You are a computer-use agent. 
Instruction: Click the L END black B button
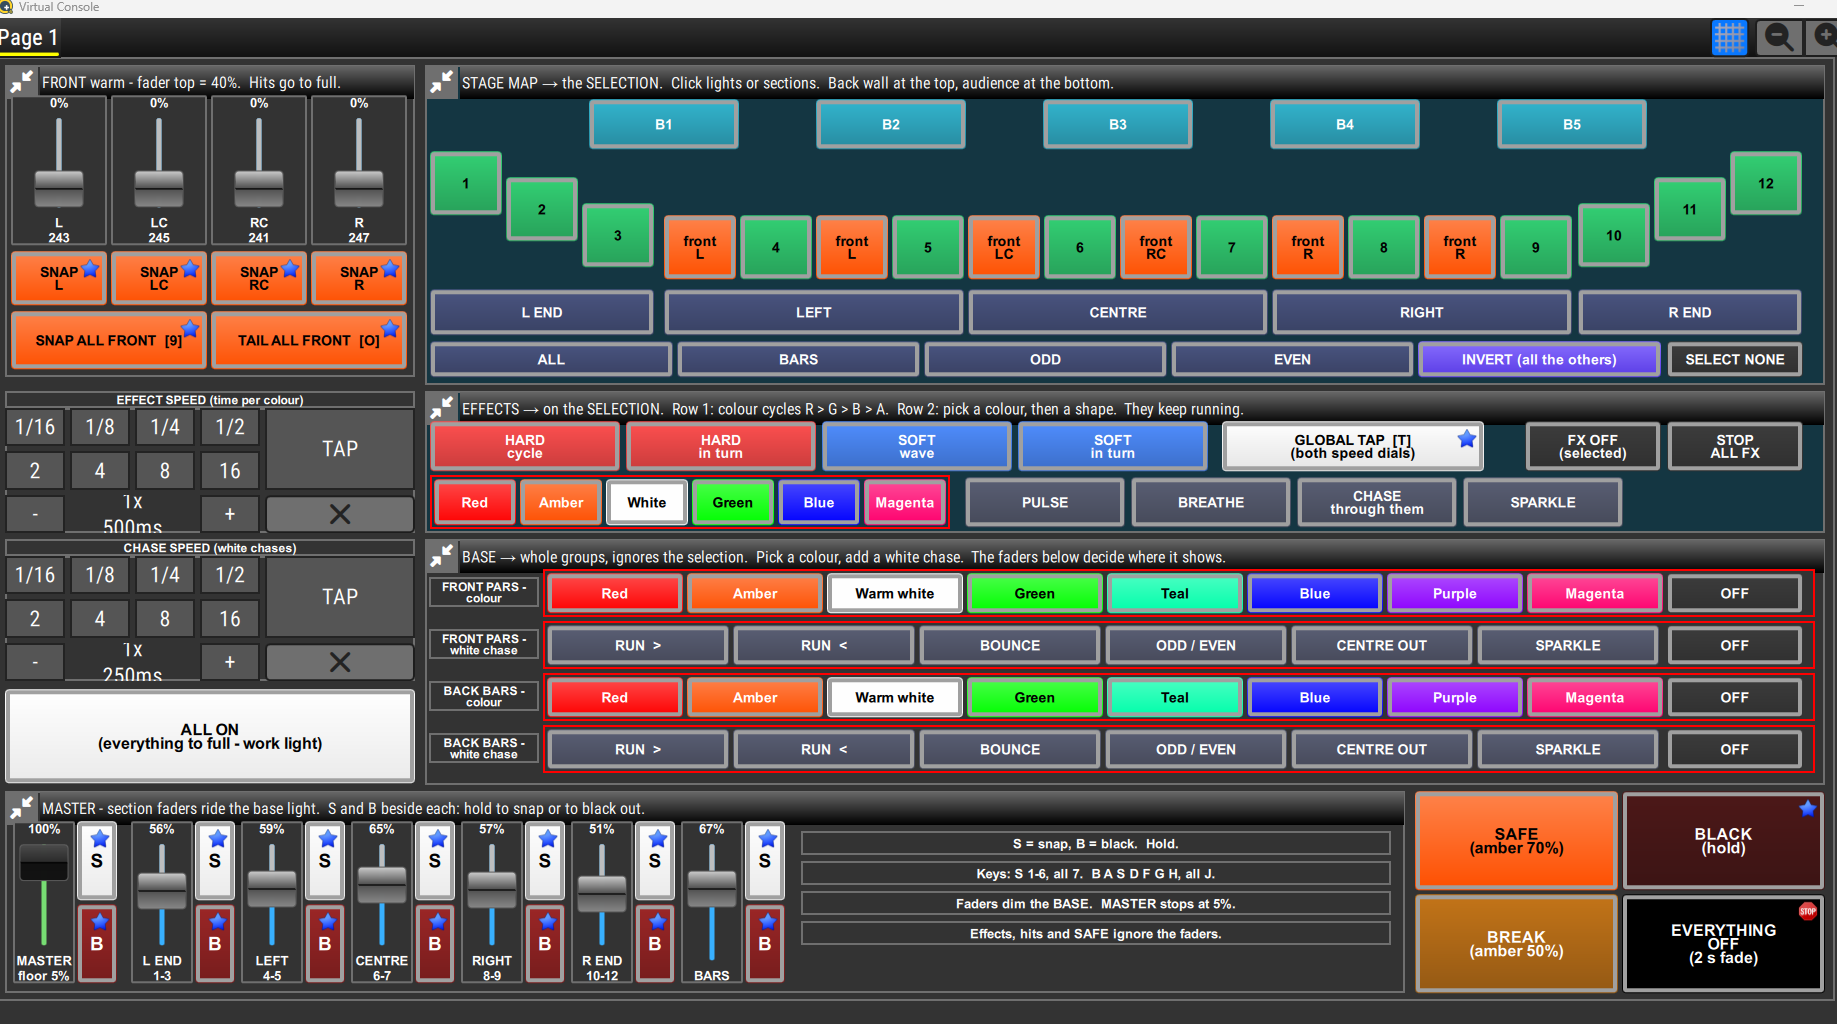point(215,943)
